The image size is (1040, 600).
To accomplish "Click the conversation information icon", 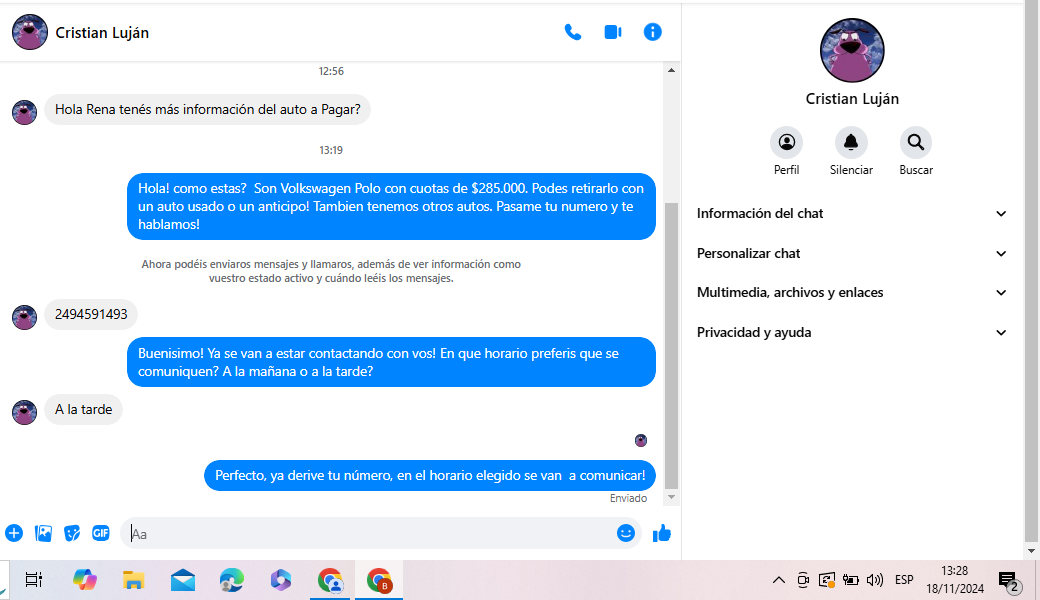I will pyautogui.click(x=653, y=32).
